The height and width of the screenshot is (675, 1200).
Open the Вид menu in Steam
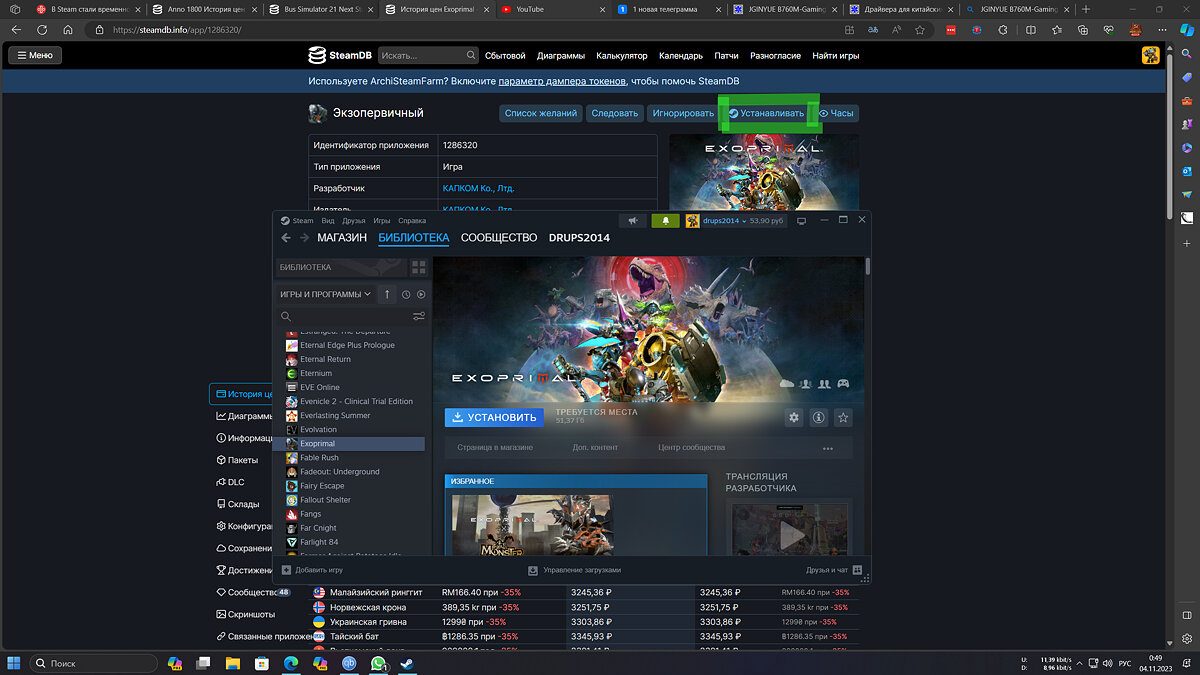coord(328,220)
